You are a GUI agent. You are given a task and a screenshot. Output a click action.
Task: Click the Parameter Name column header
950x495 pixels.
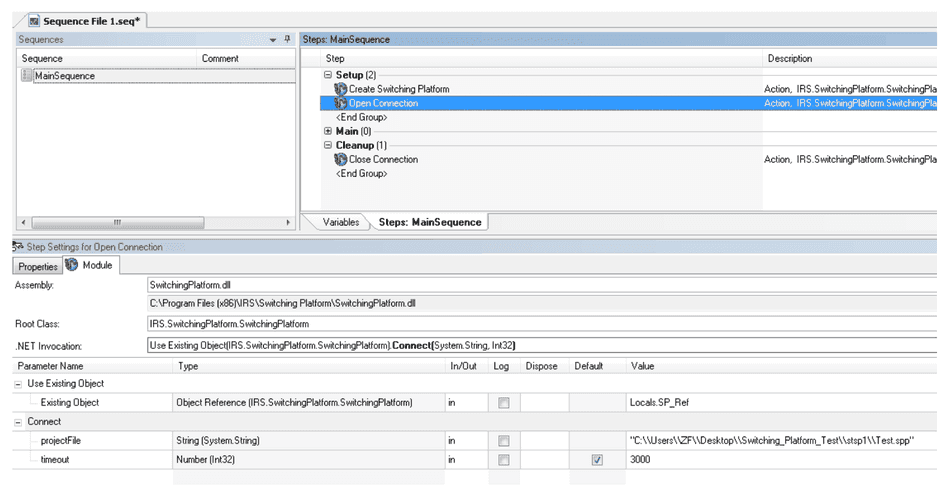point(92,366)
